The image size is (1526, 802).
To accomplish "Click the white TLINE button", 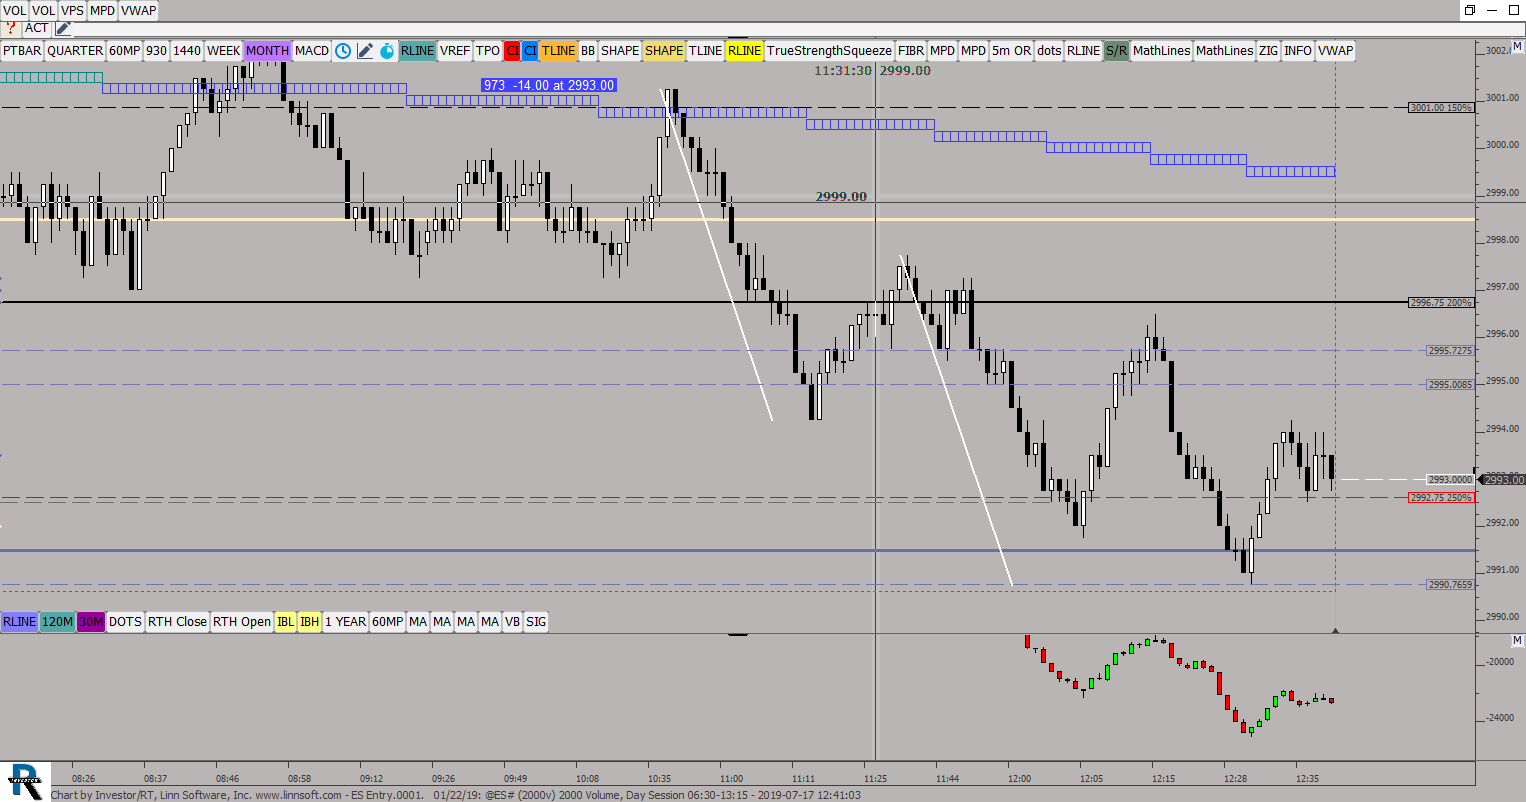I will (705, 51).
